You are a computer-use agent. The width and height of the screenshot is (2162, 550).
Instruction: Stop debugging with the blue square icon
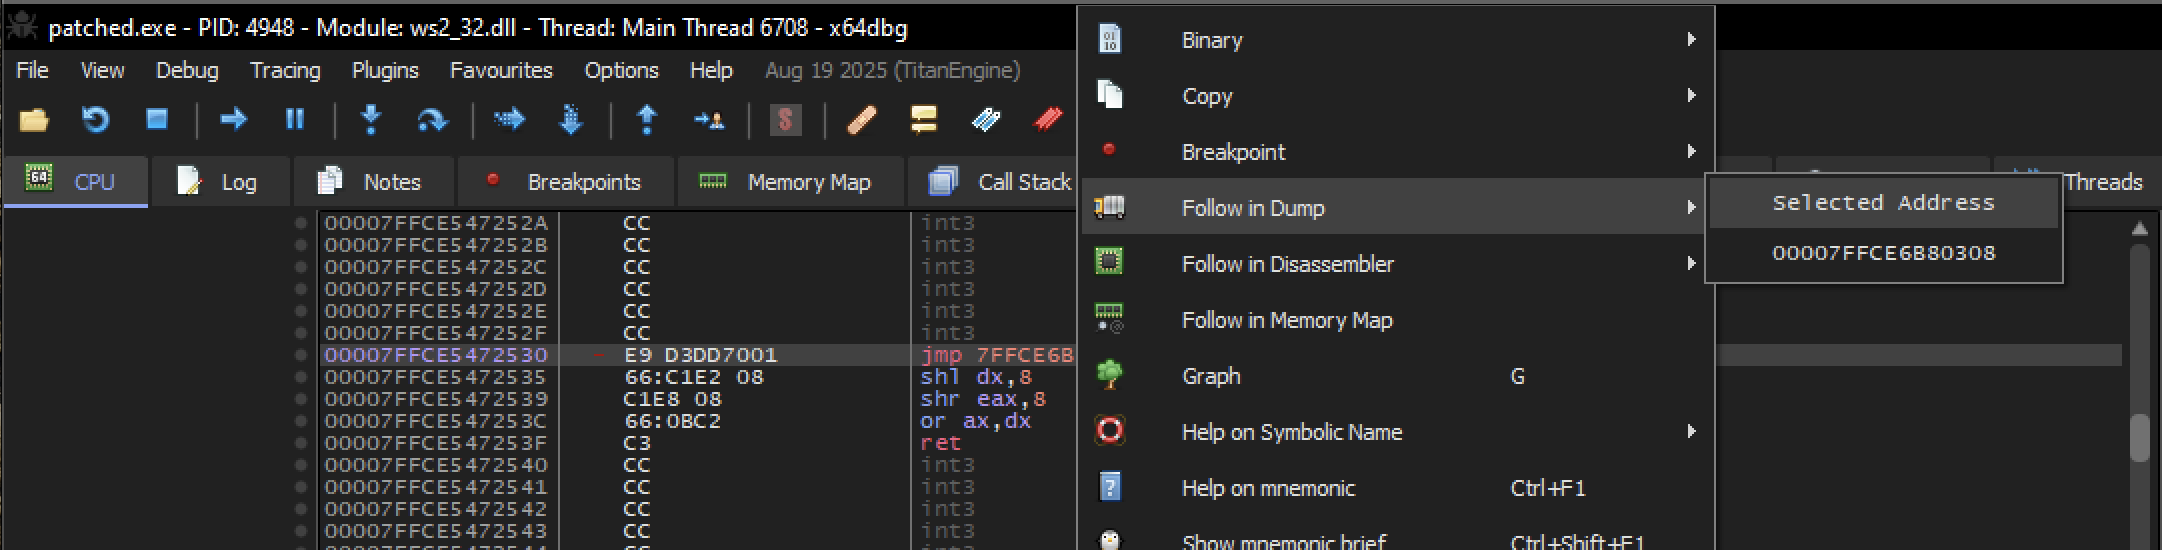point(157,120)
